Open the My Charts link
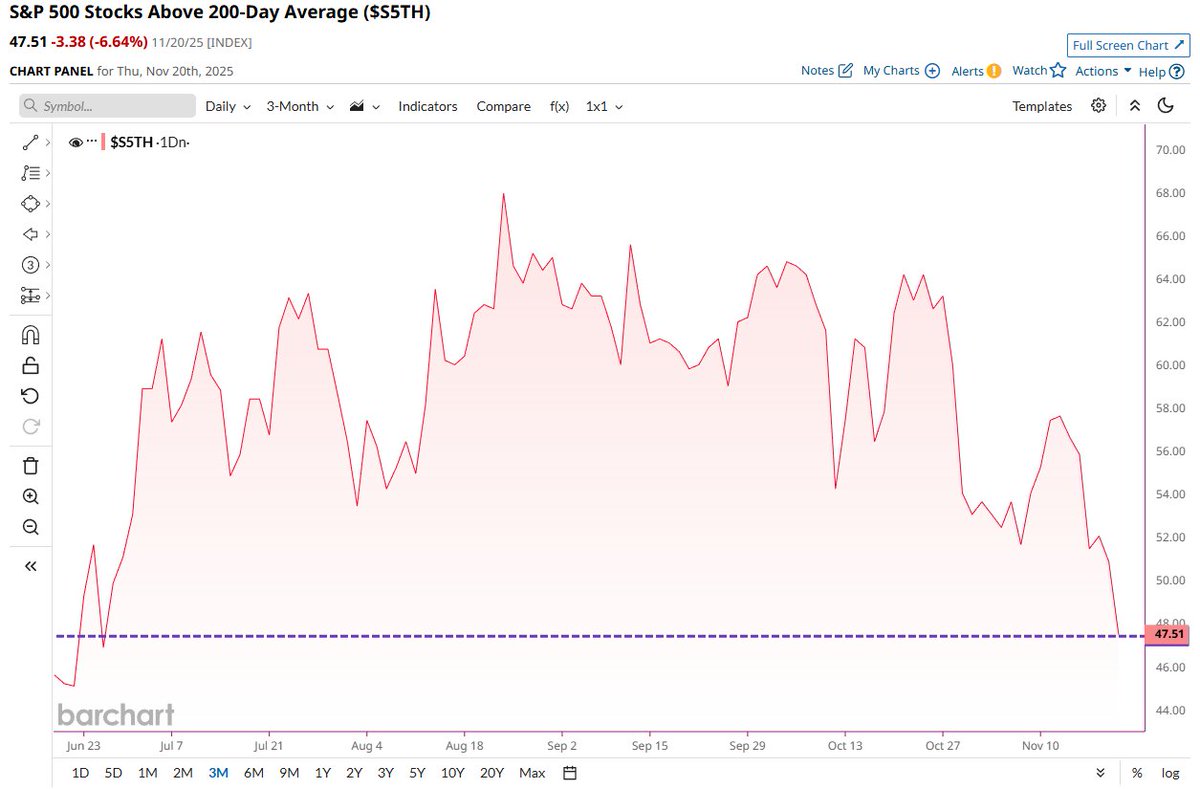The image size is (1200, 789). (901, 71)
